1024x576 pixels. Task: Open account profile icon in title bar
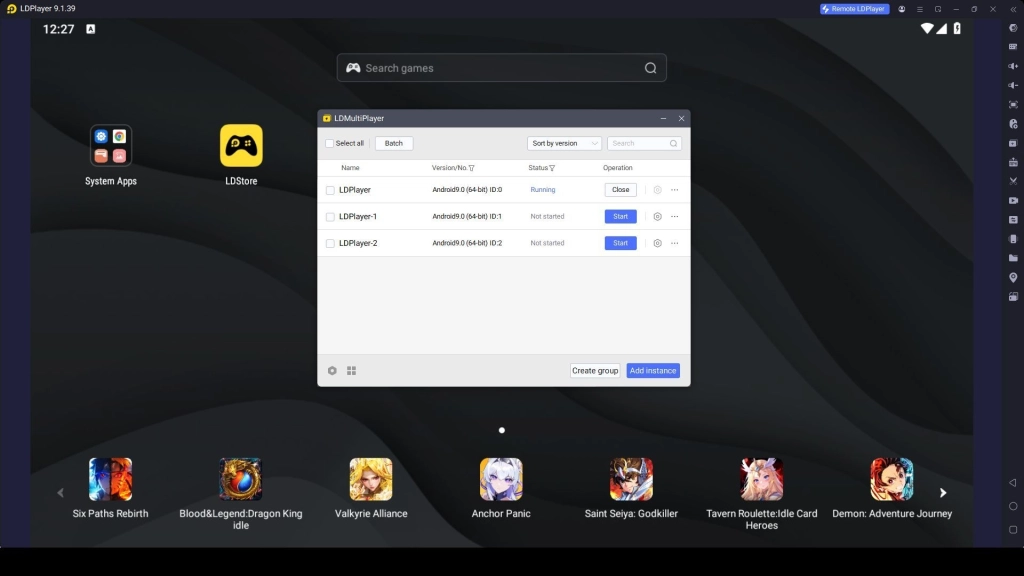[x=902, y=9]
